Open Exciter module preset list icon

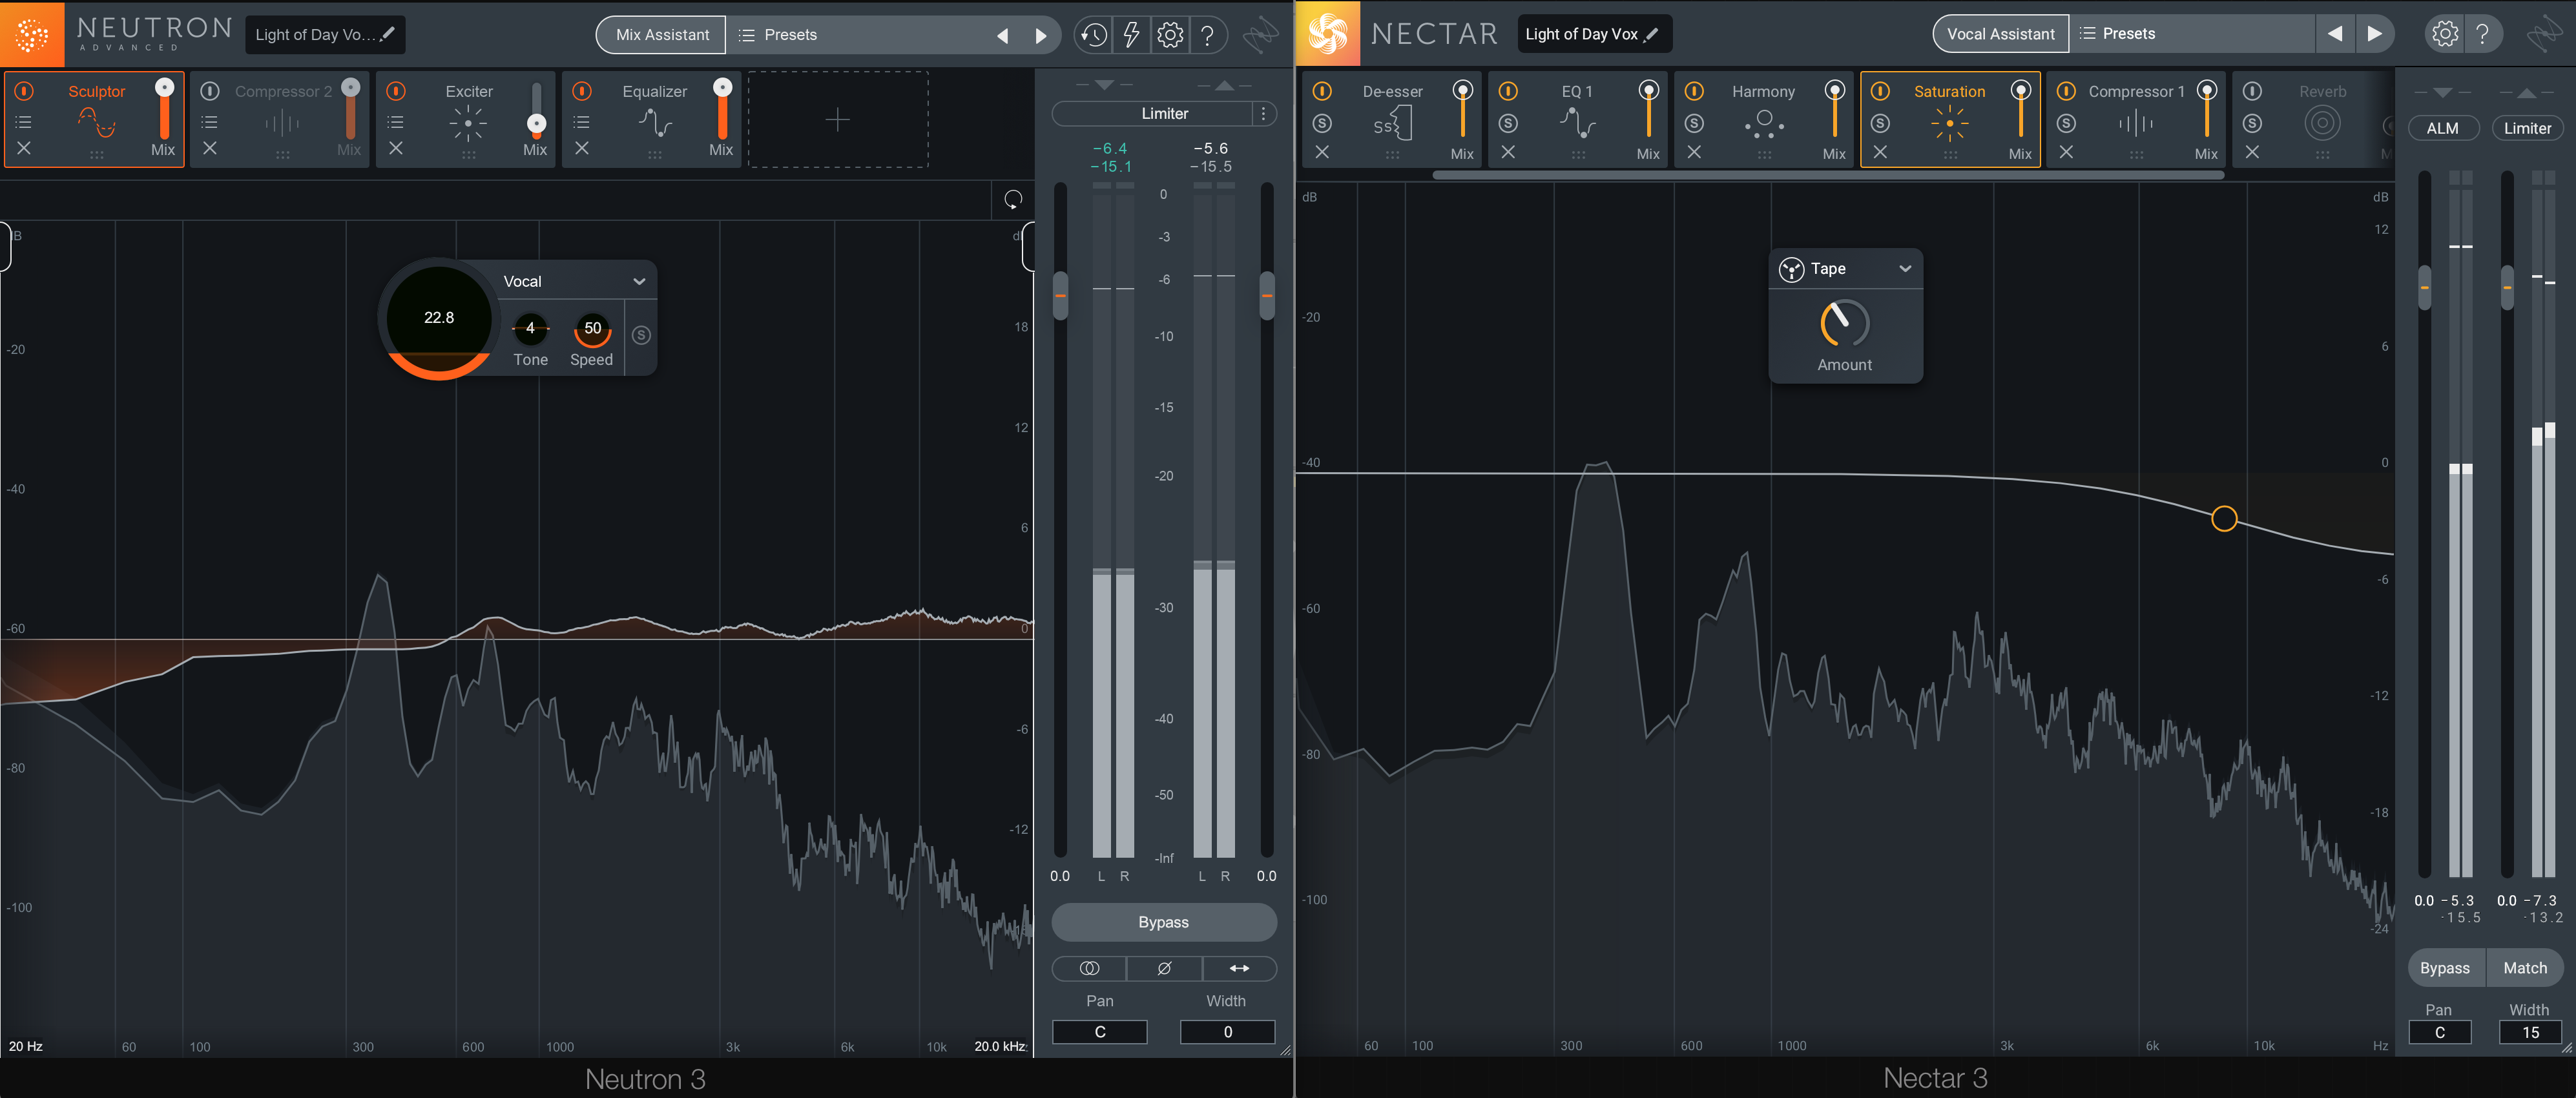coord(396,122)
